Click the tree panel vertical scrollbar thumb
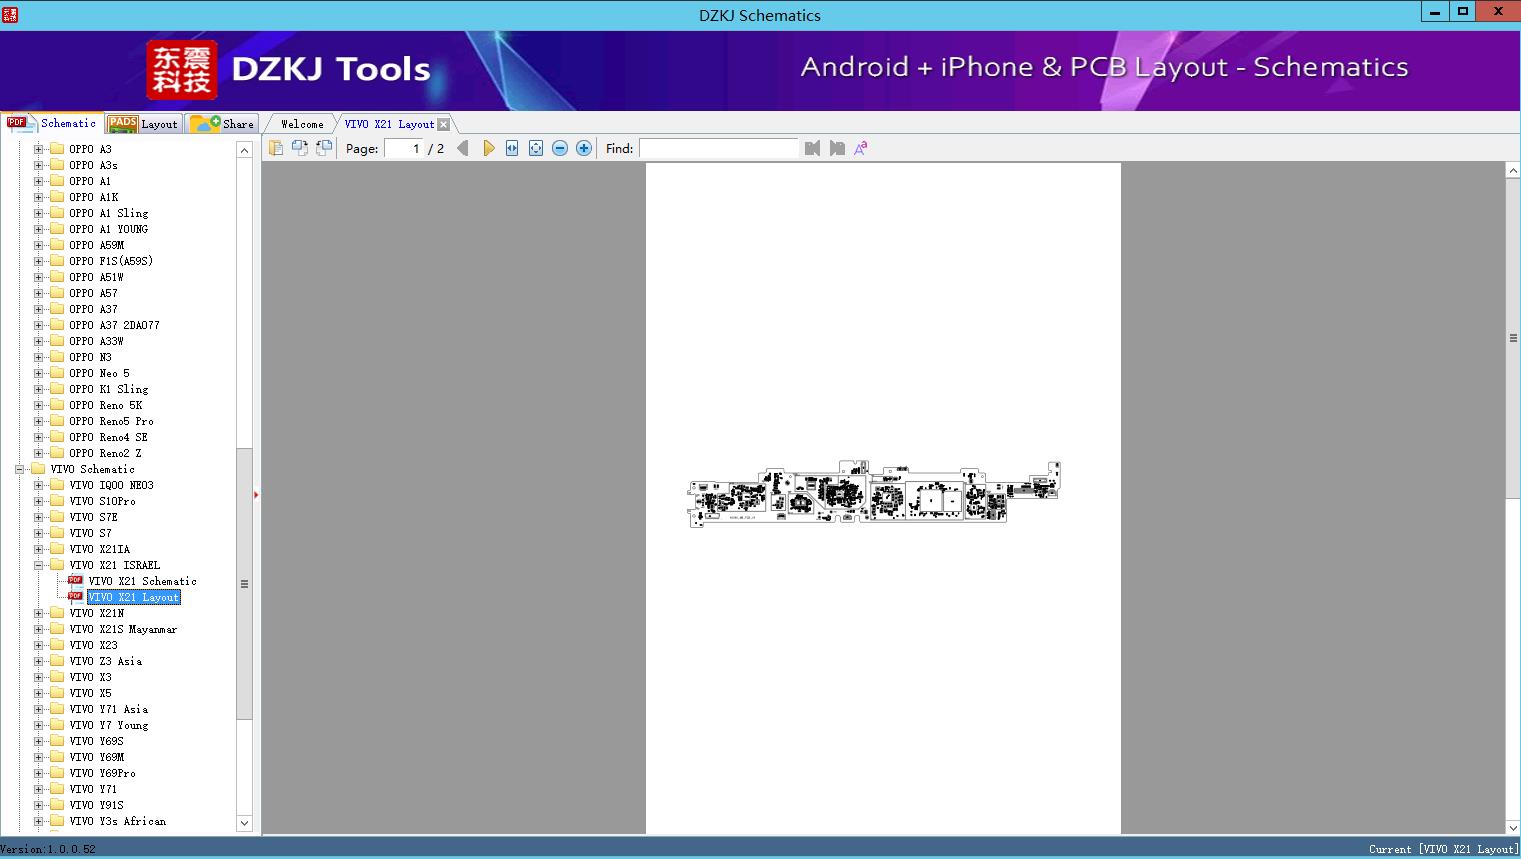The image size is (1521, 859). (x=244, y=584)
